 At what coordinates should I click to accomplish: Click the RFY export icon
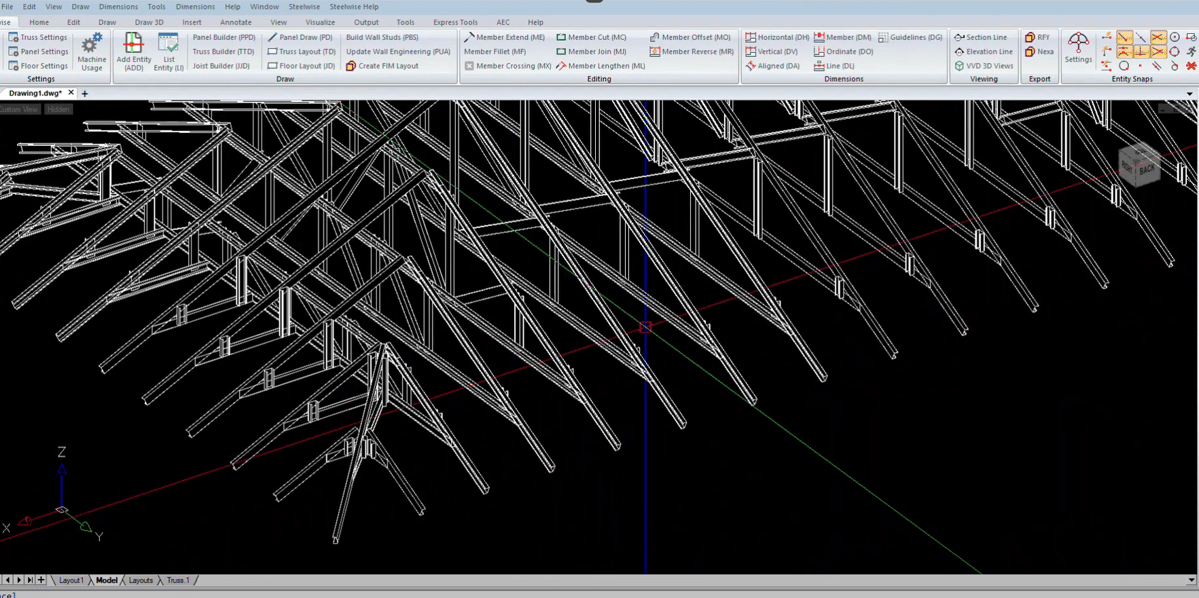pyautogui.click(x=1038, y=37)
